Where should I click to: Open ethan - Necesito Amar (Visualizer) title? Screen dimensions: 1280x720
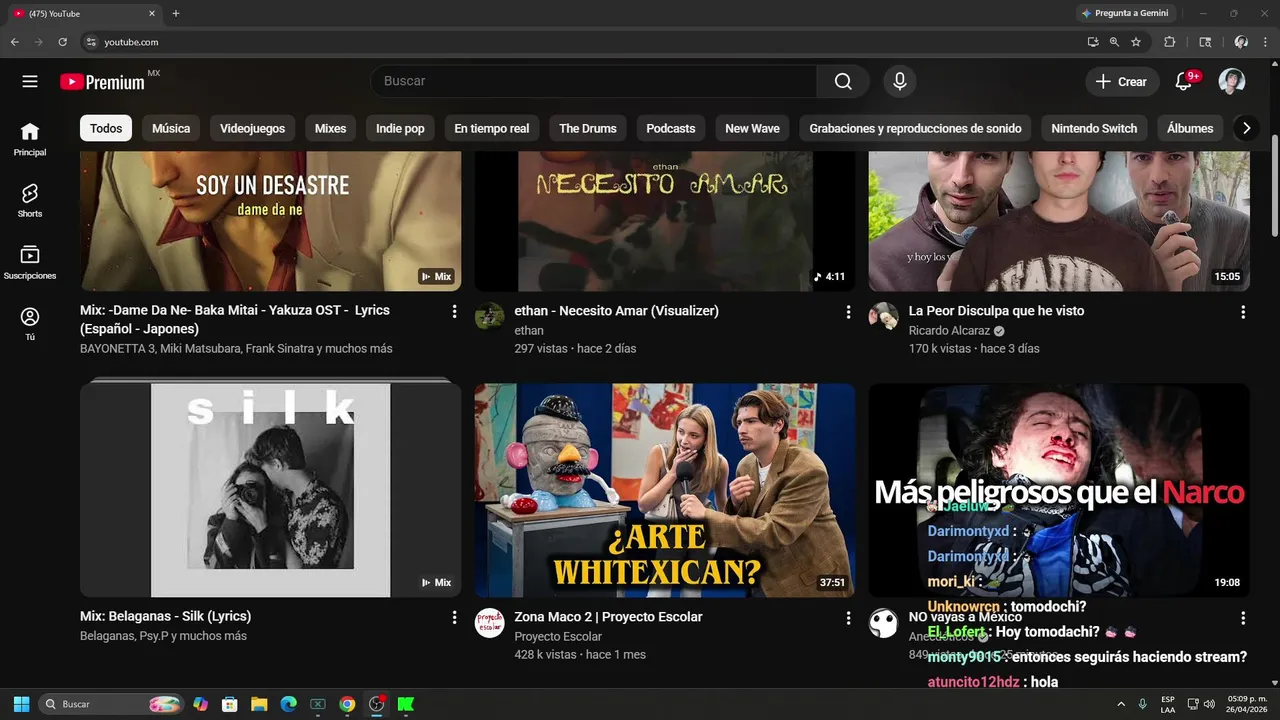616,311
